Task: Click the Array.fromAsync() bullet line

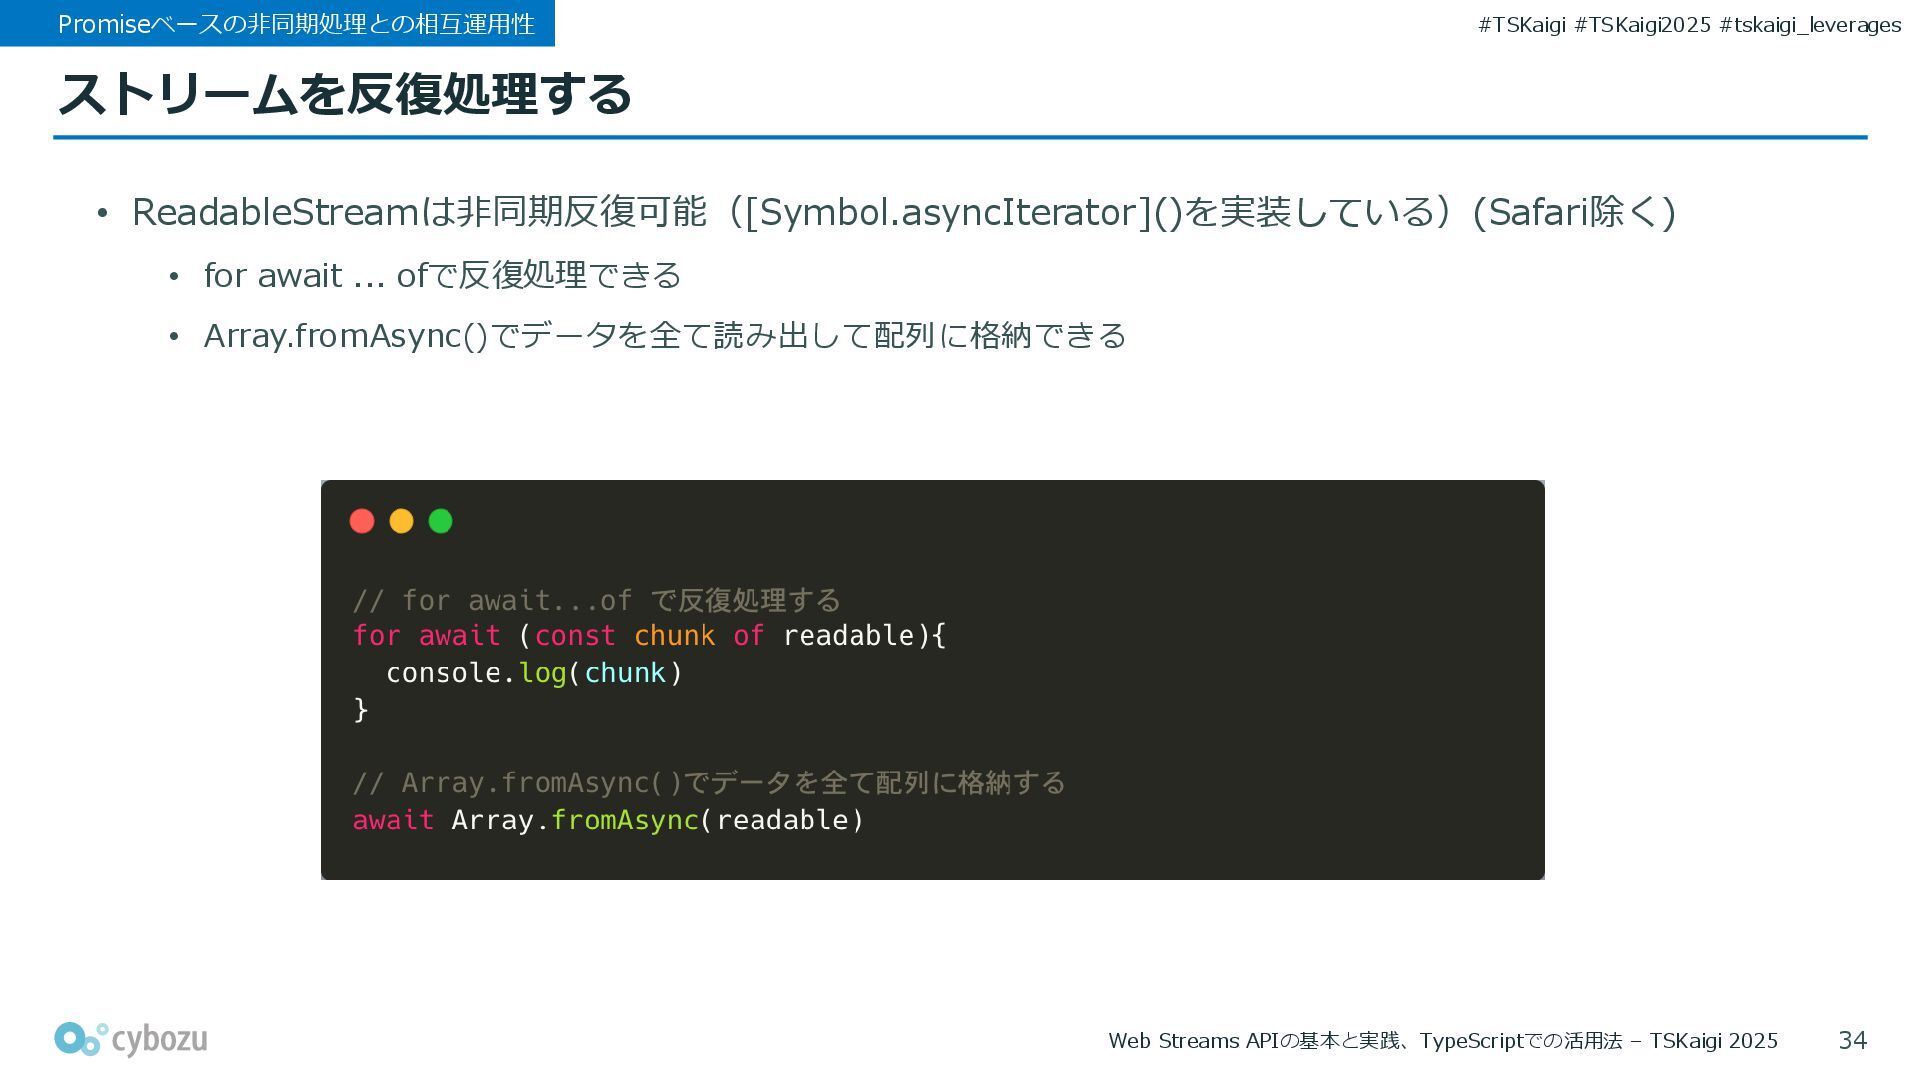Action: click(665, 335)
